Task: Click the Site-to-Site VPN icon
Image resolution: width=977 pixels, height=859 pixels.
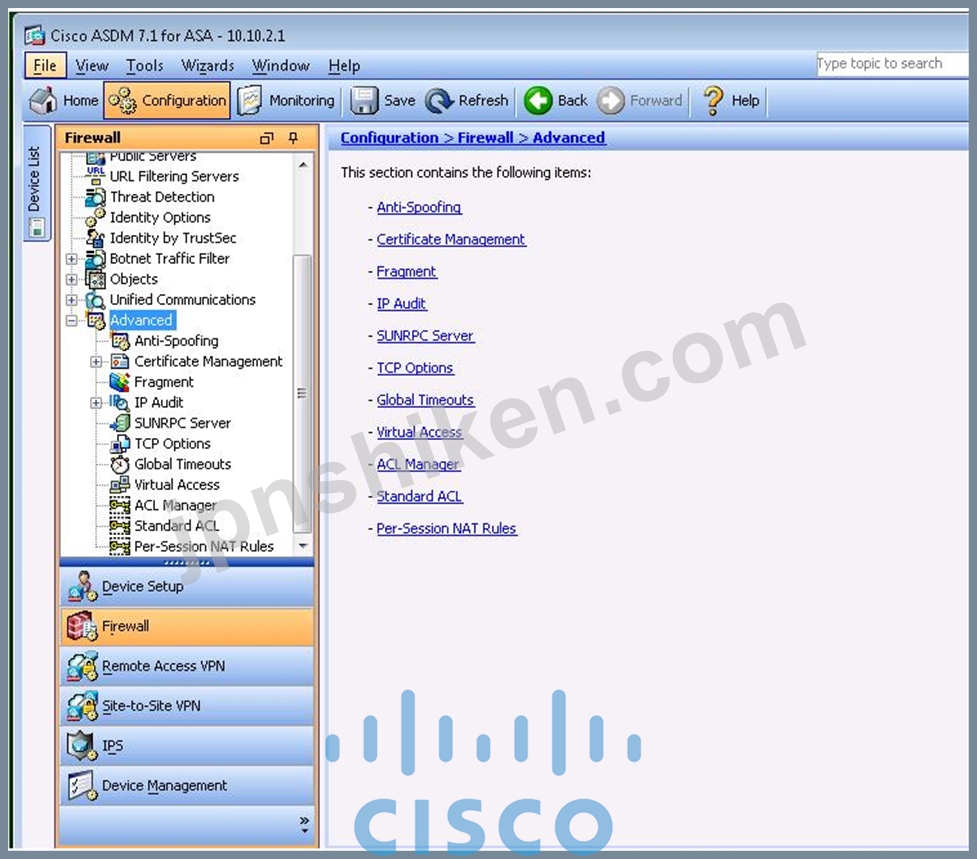Action: pos(83,706)
